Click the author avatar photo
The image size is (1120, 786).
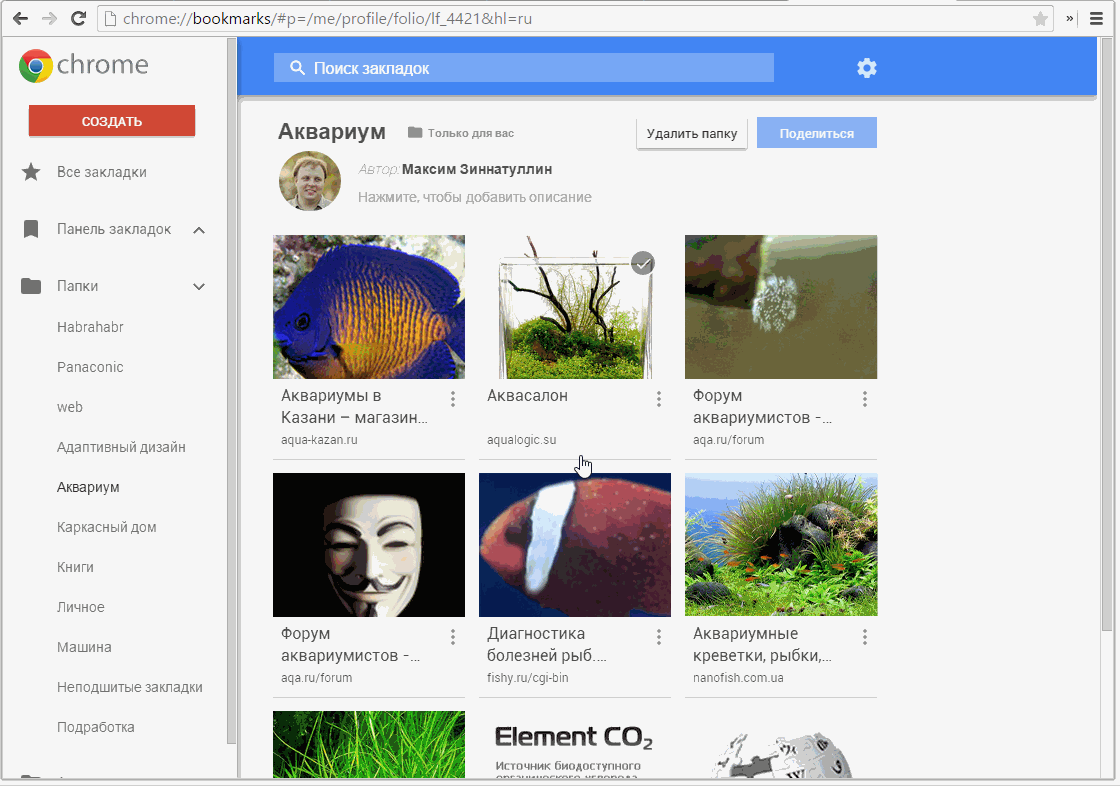click(310, 181)
